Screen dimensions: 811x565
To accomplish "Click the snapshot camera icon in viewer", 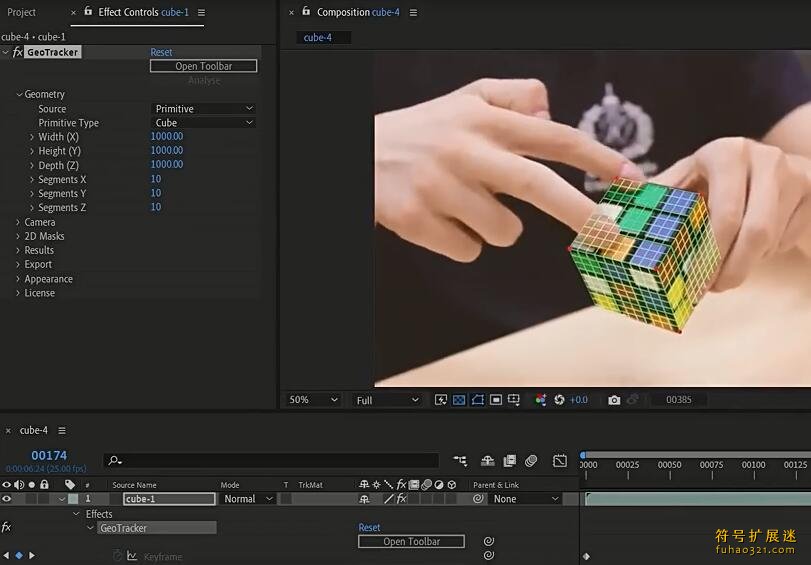I will (614, 400).
